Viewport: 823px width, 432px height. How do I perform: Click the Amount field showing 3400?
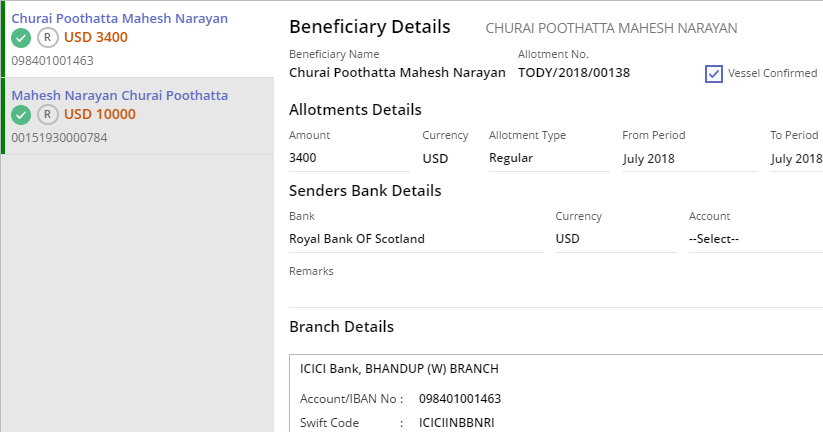(x=350, y=159)
